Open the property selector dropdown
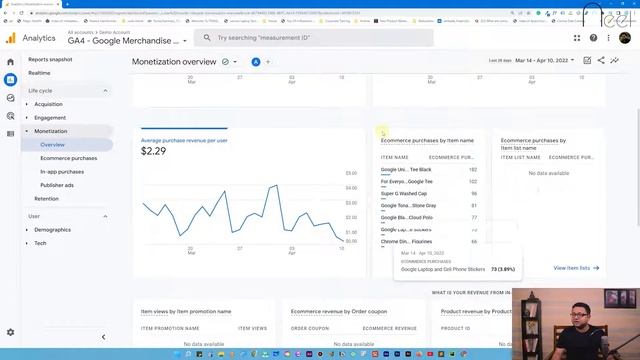The width and height of the screenshot is (640, 360). tap(185, 41)
